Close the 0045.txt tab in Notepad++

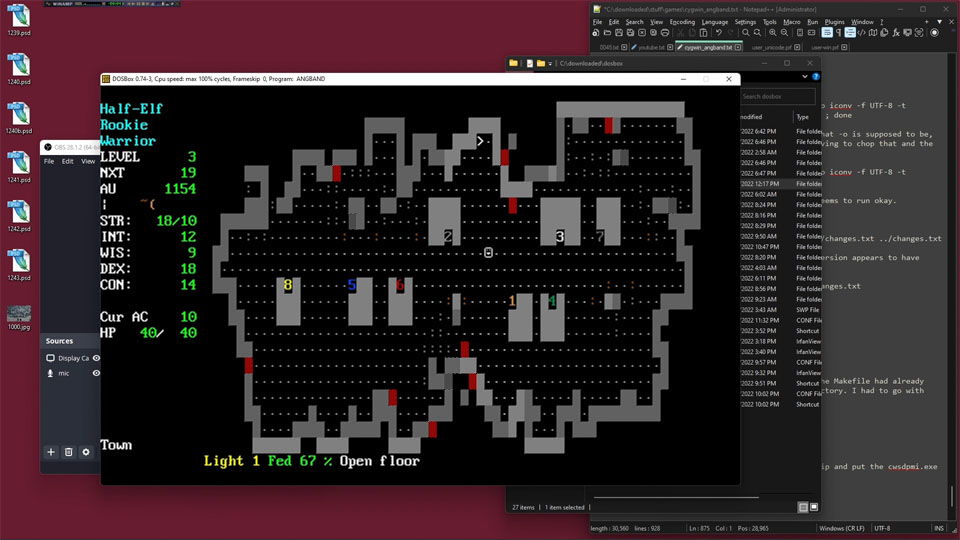(624, 47)
